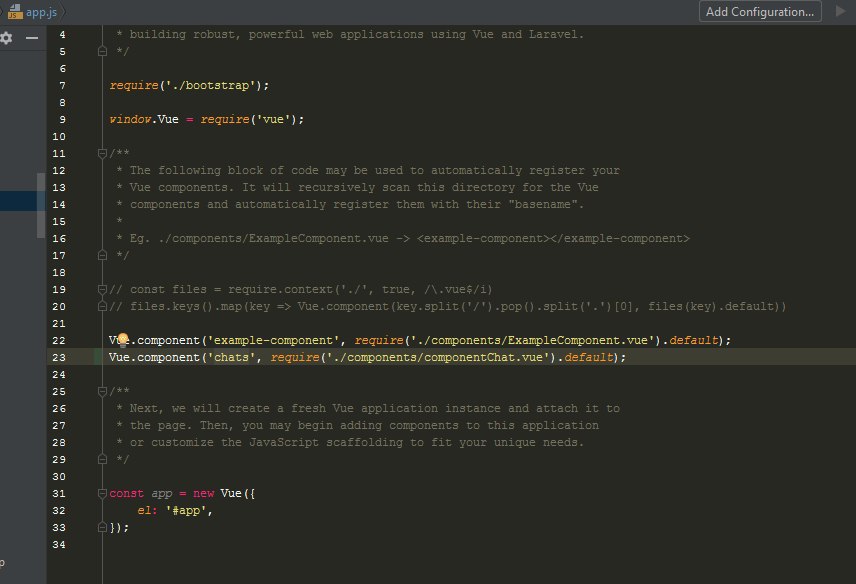Toggle the fold marker on line 17
The width and height of the screenshot is (856, 584).
click(102, 255)
